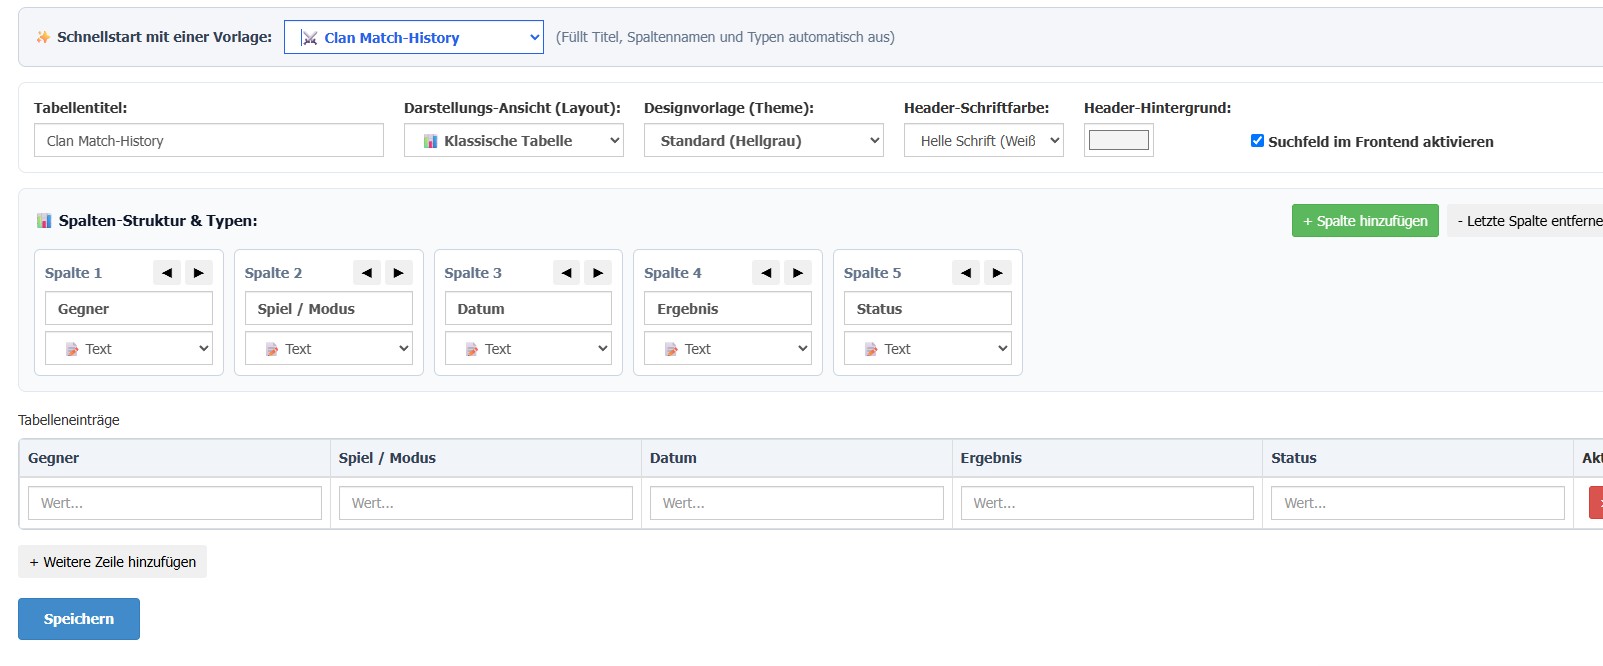Image resolution: width=1603 pixels, height=666 pixels.
Task: Open type dropdown for Spalte 1
Action: point(129,348)
